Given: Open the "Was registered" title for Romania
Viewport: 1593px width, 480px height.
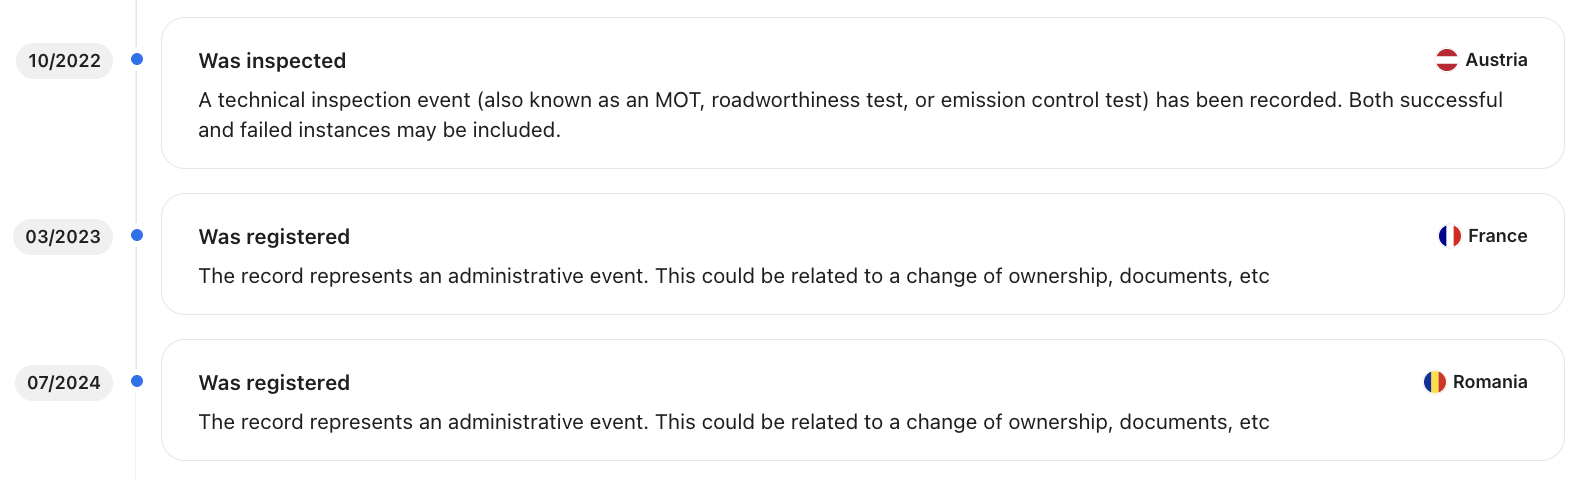Looking at the screenshot, I should click(x=274, y=383).
